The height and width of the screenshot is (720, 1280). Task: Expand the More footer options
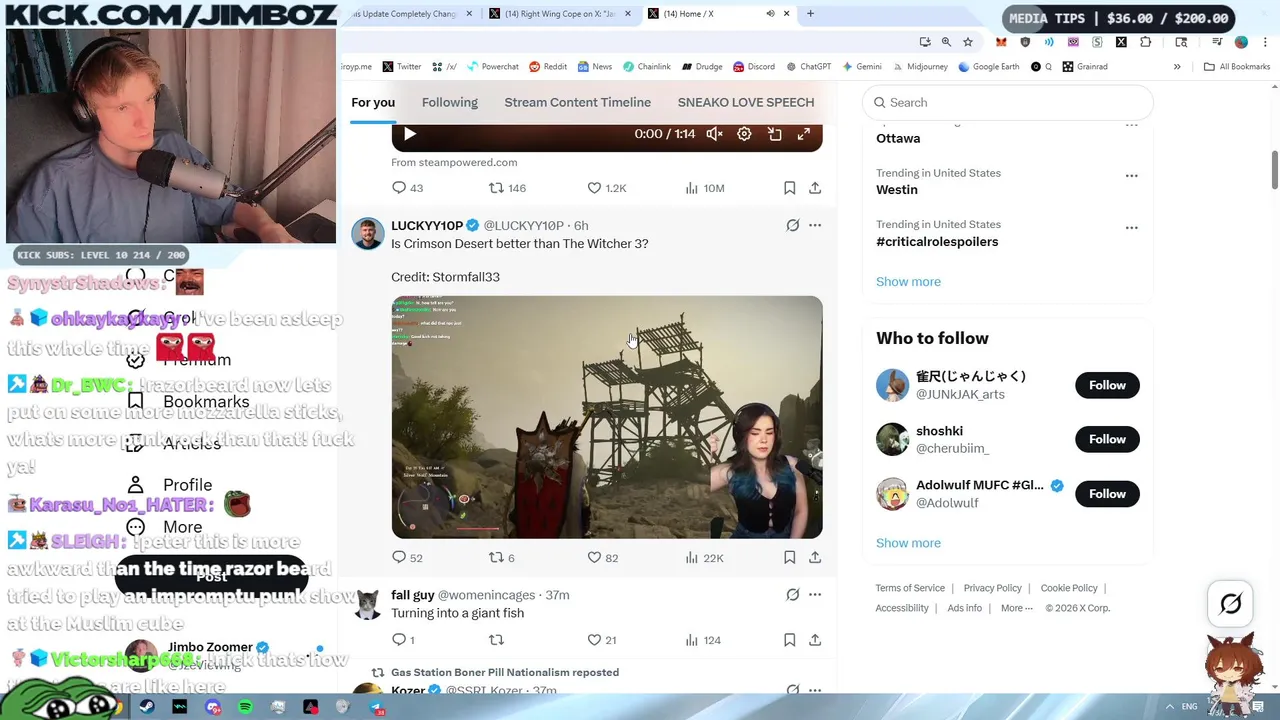pyautogui.click(x=1016, y=608)
